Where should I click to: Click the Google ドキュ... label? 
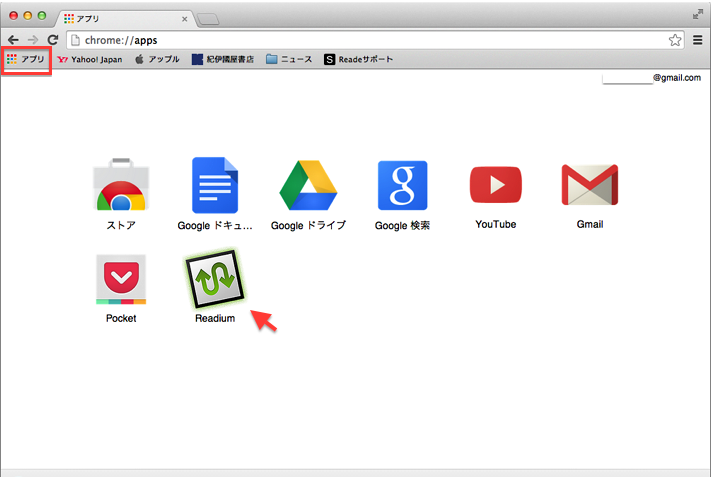click(215, 225)
